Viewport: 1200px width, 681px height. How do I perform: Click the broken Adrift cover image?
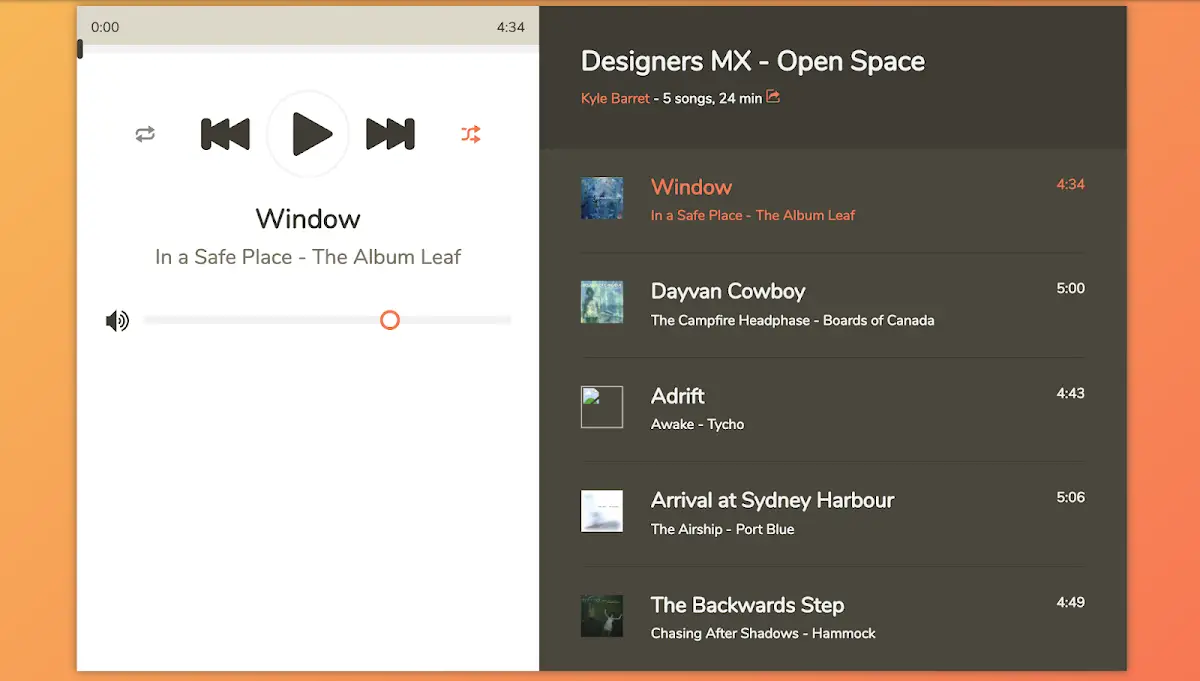(602, 407)
